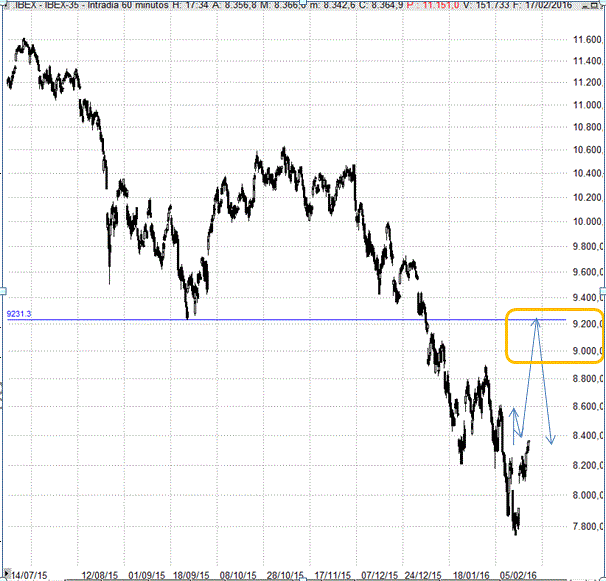The image size is (606, 581).
Task: Click the 8.800 price axis label
Action: pos(587,378)
